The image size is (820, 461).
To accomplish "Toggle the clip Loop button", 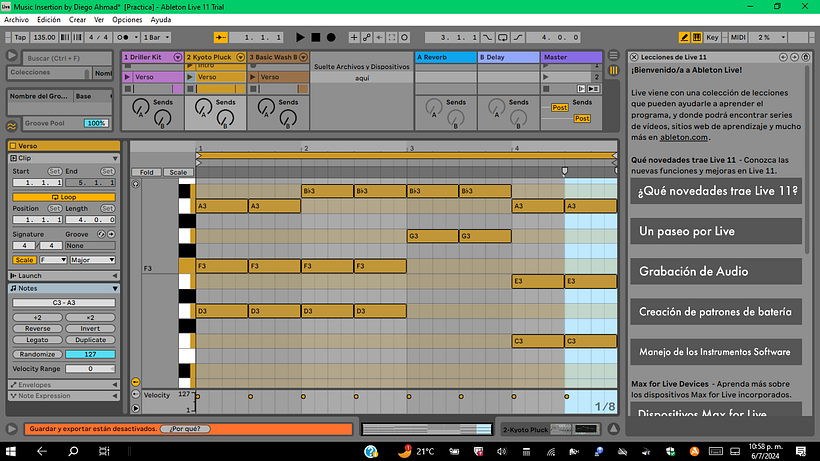I will [64, 197].
